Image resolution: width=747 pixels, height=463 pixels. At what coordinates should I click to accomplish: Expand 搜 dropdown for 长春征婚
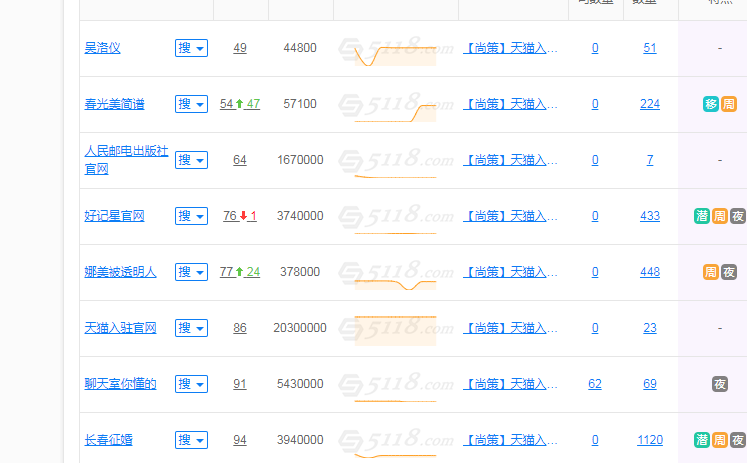(192, 440)
